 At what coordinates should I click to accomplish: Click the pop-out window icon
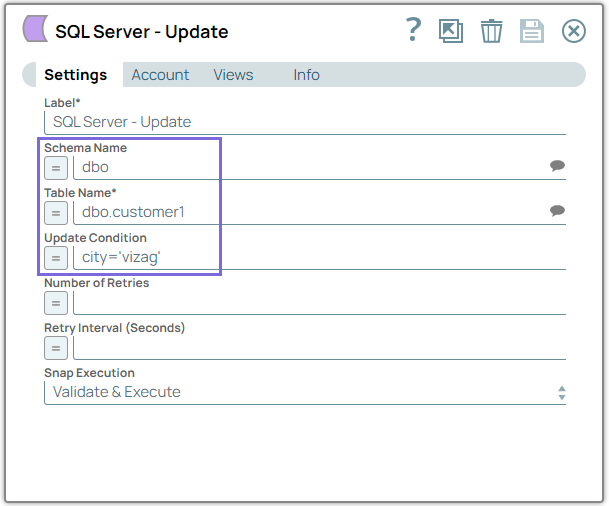(x=451, y=31)
